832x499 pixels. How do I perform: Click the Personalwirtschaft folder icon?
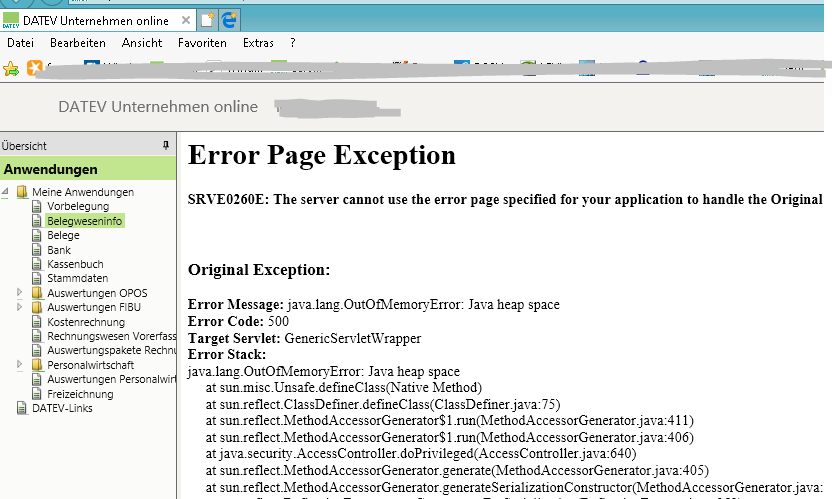coord(37,365)
